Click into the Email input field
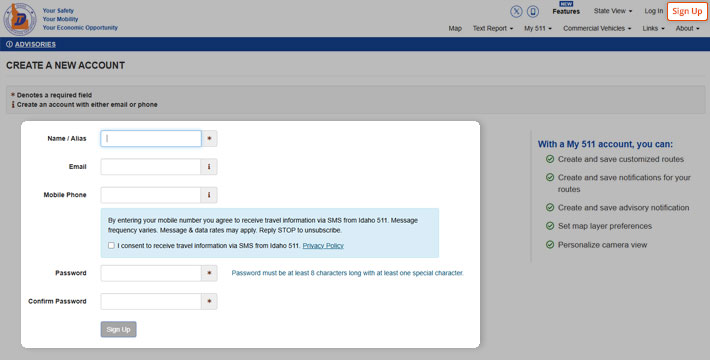710x360 pixels. click(x=151, y=167)
